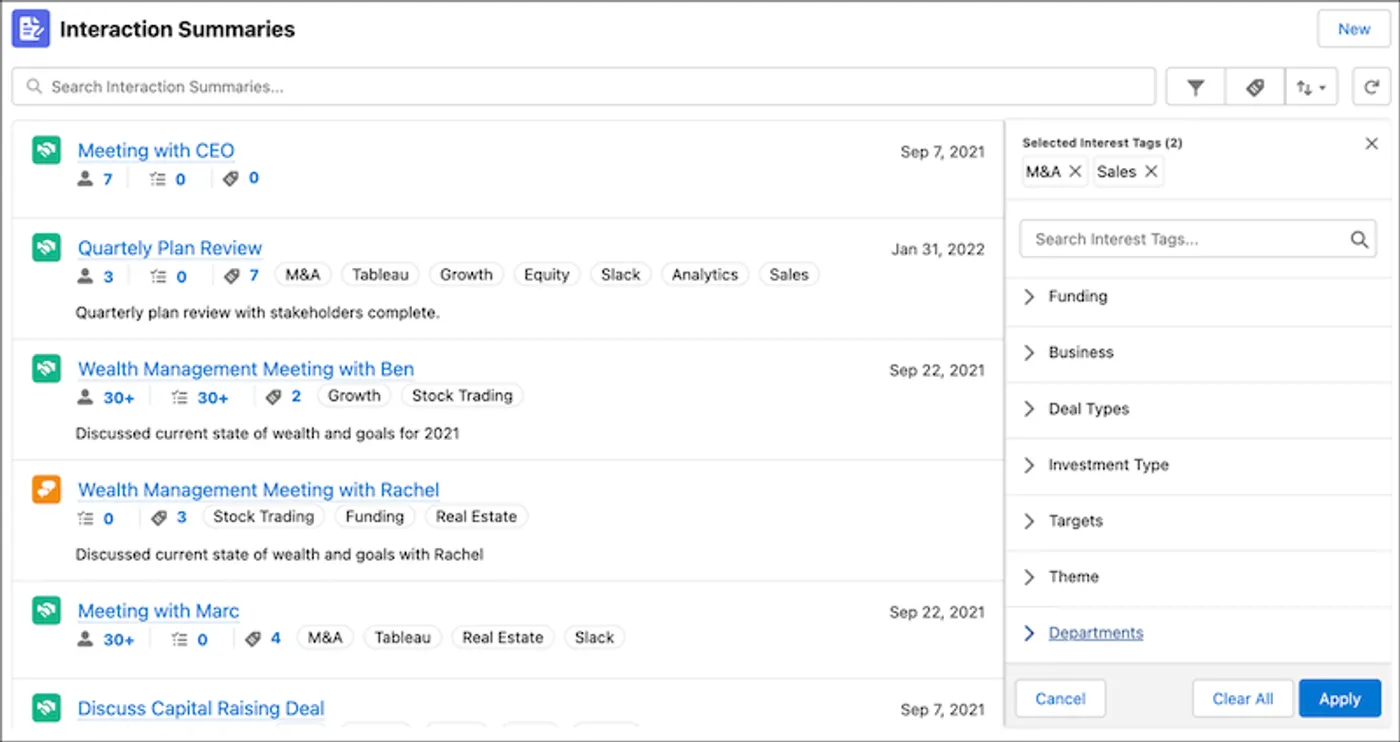The image size is (1400, 742).
Task: Open the filter funnel icon
Action: click(x=1195, y=87)
